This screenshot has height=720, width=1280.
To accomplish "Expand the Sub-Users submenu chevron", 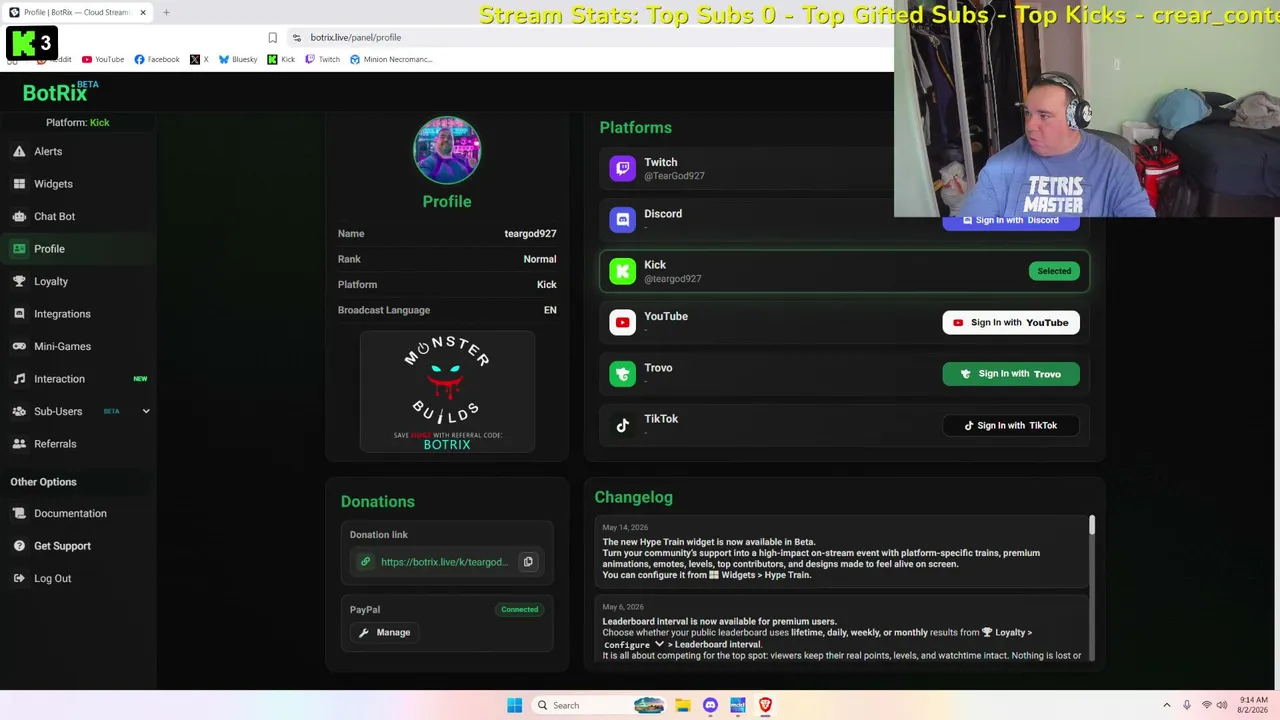I will [x=146, y=411].
